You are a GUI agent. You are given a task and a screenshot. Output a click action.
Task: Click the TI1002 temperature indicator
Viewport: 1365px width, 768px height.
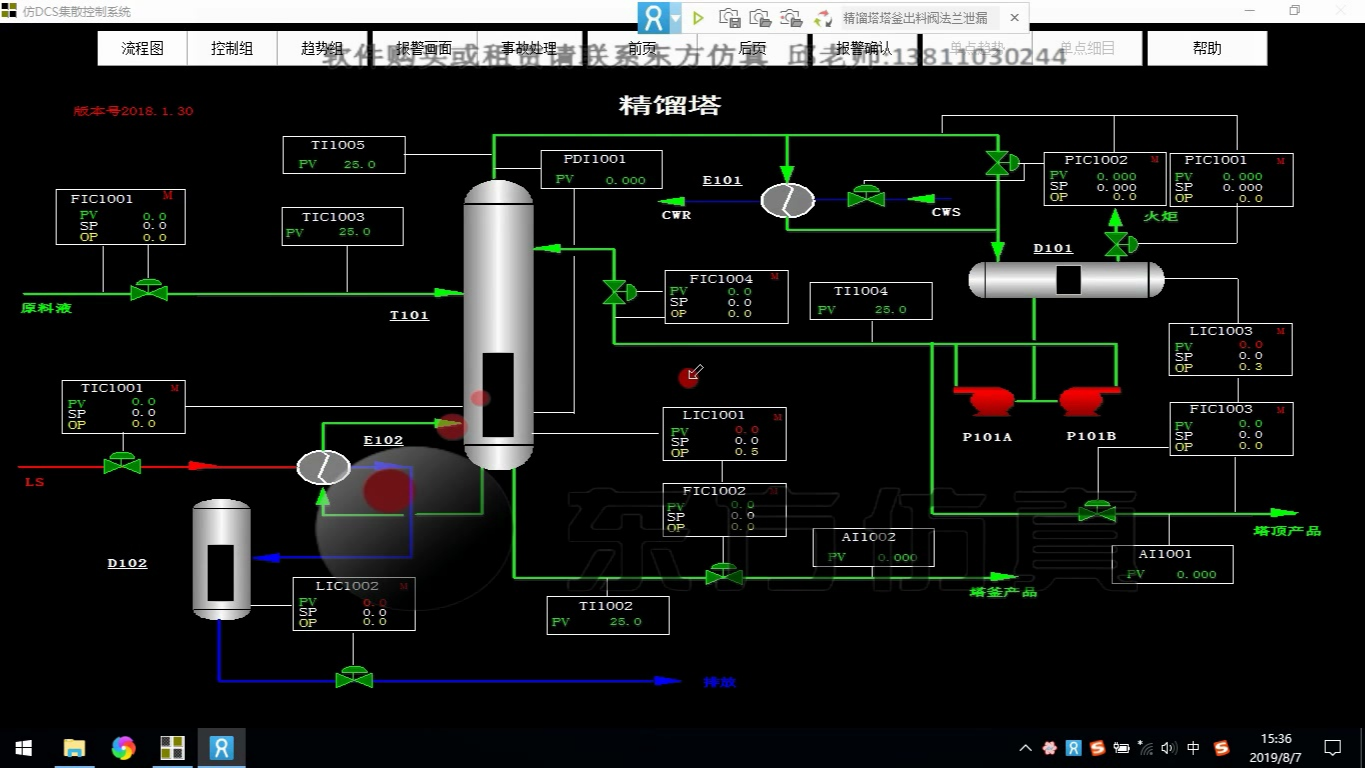[x=608, y=615]
